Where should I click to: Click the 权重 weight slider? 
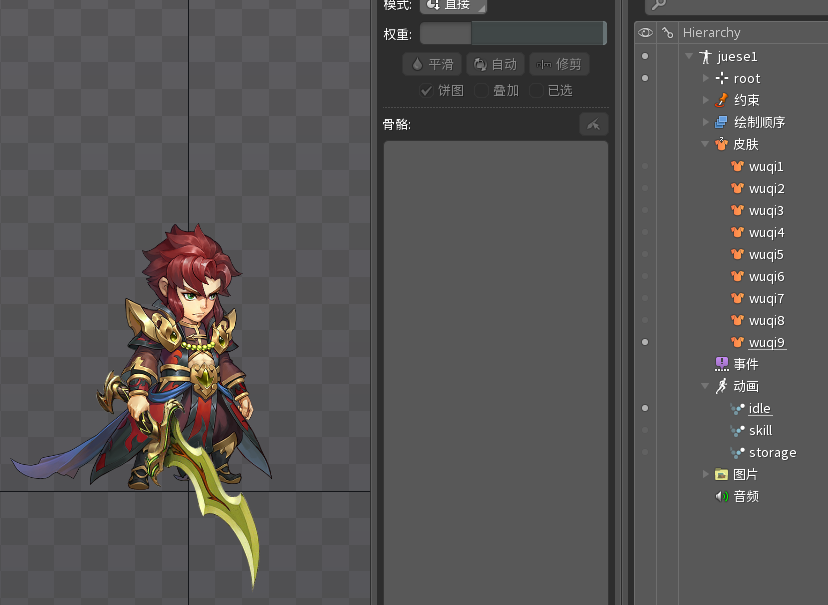(x=513, y=34)
